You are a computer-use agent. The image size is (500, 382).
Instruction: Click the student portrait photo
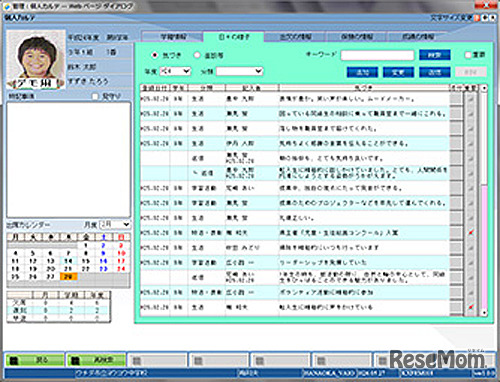36,59
